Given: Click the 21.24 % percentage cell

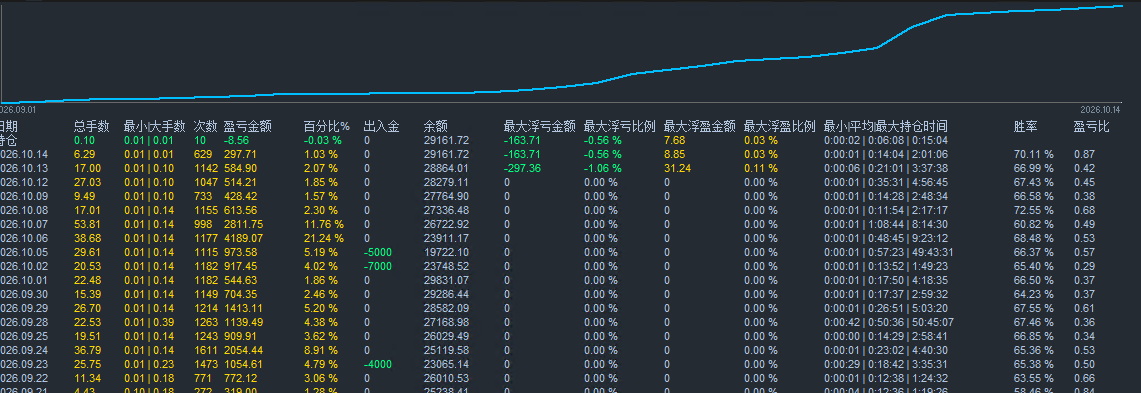Looking at the screenshot, I should coord(324,238).
